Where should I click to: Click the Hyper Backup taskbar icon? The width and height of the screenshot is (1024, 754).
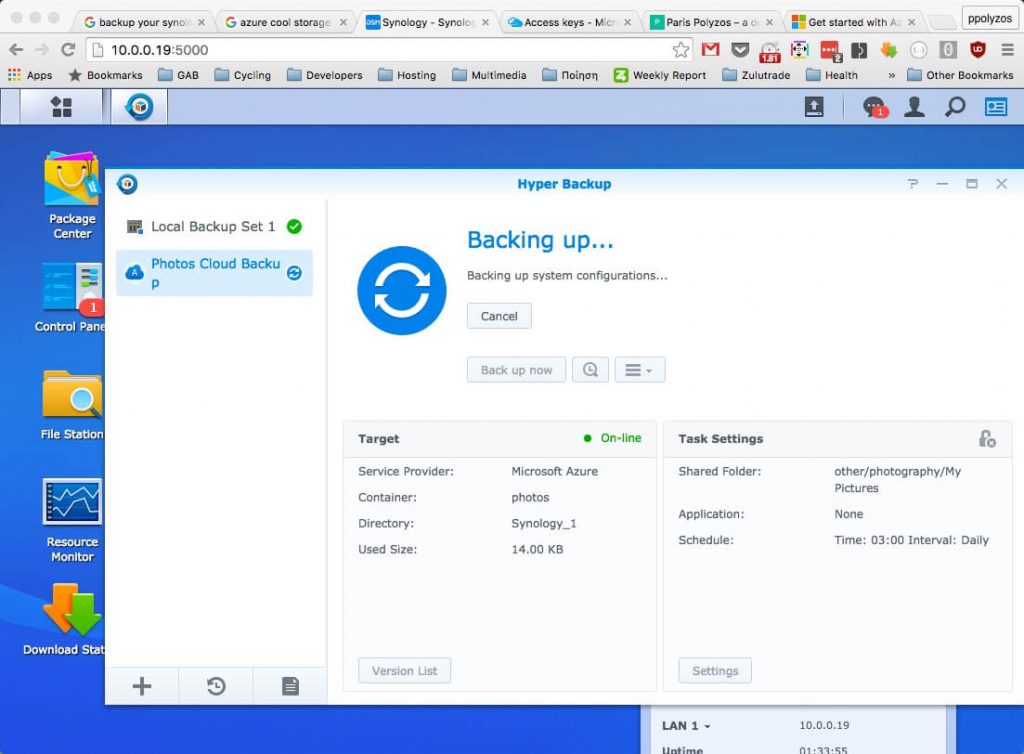tap(139, 106)
